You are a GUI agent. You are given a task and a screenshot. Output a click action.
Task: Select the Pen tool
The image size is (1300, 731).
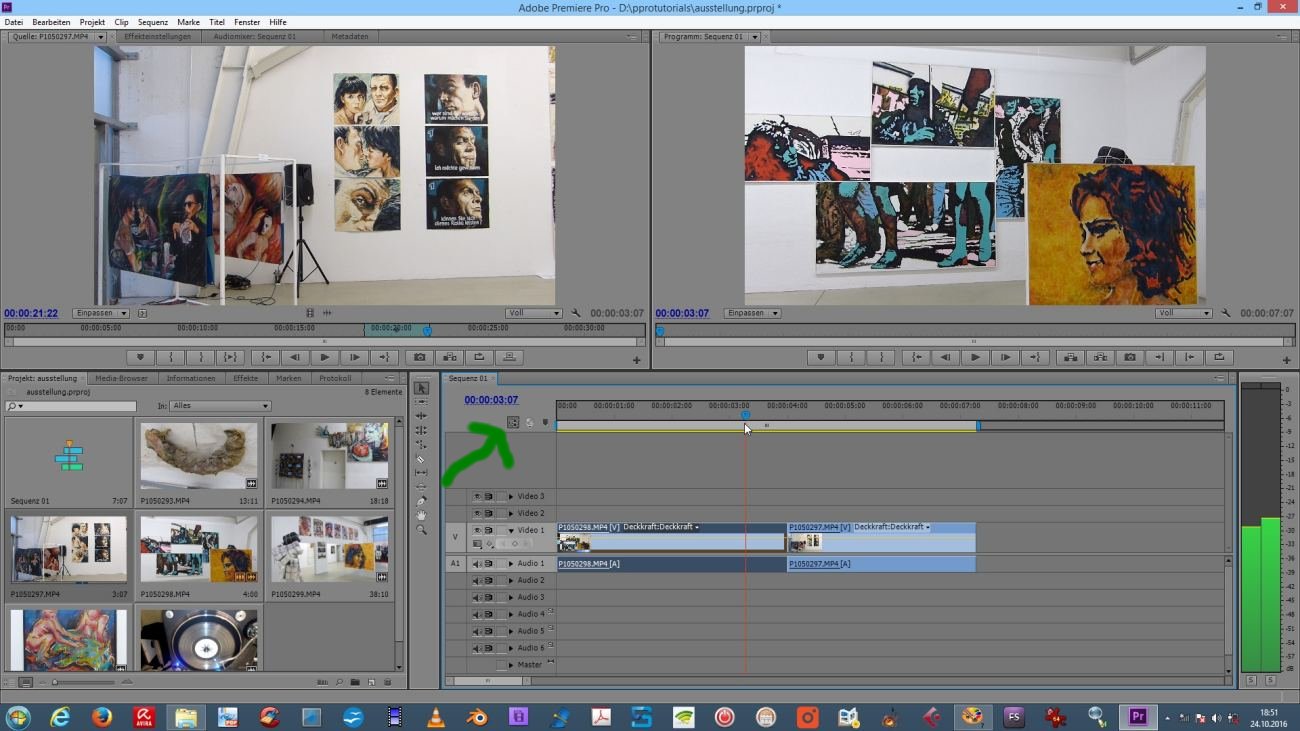(x=421, y=501)
